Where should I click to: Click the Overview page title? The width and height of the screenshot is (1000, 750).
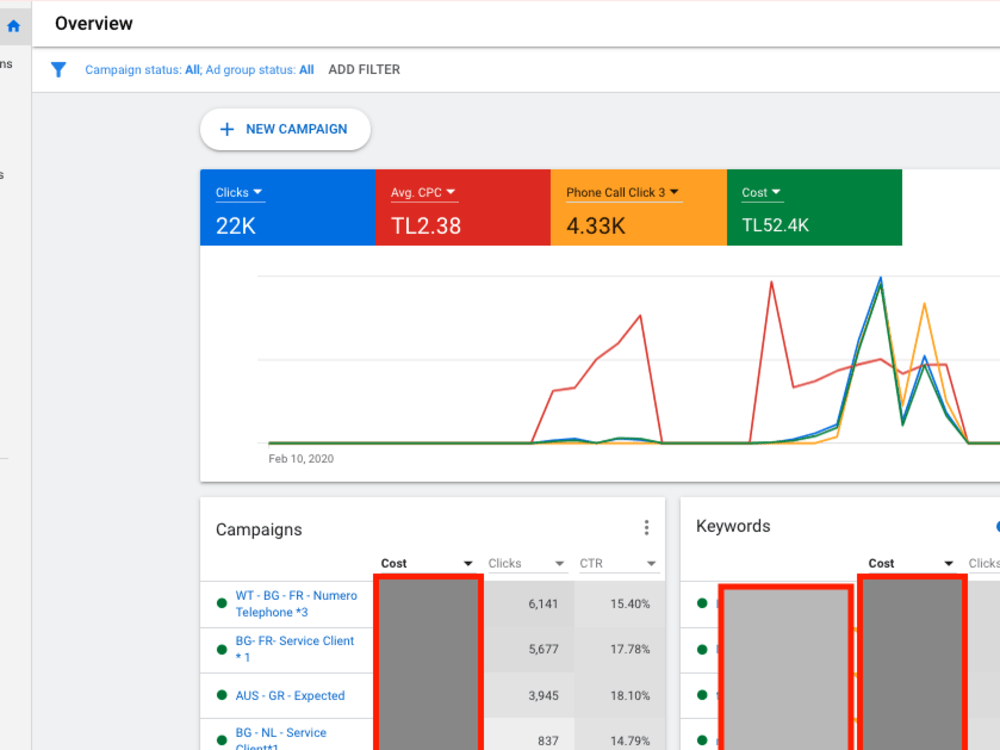[x=94, y=24]
